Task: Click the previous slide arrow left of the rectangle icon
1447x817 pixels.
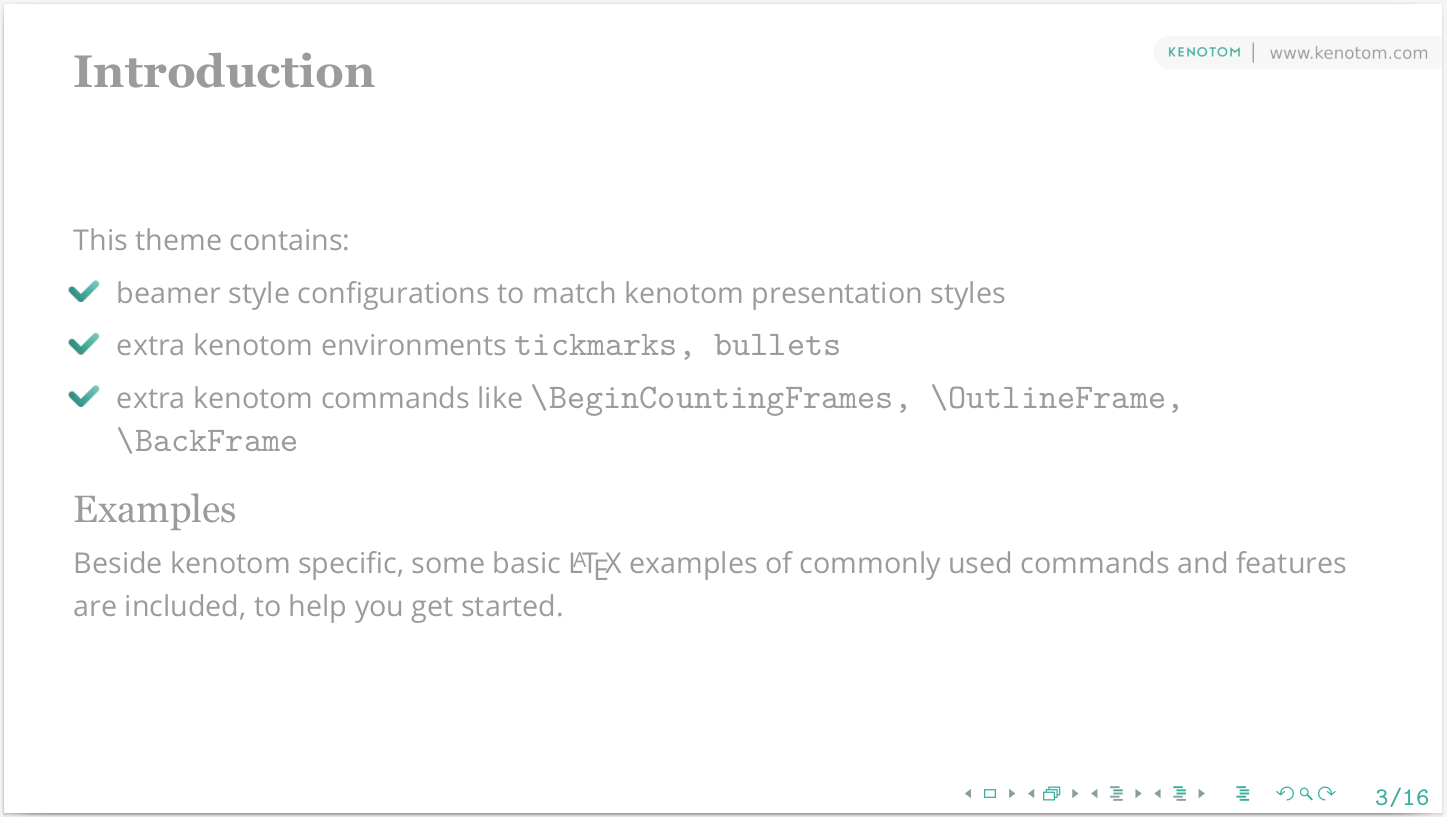Action: [968, 794]
